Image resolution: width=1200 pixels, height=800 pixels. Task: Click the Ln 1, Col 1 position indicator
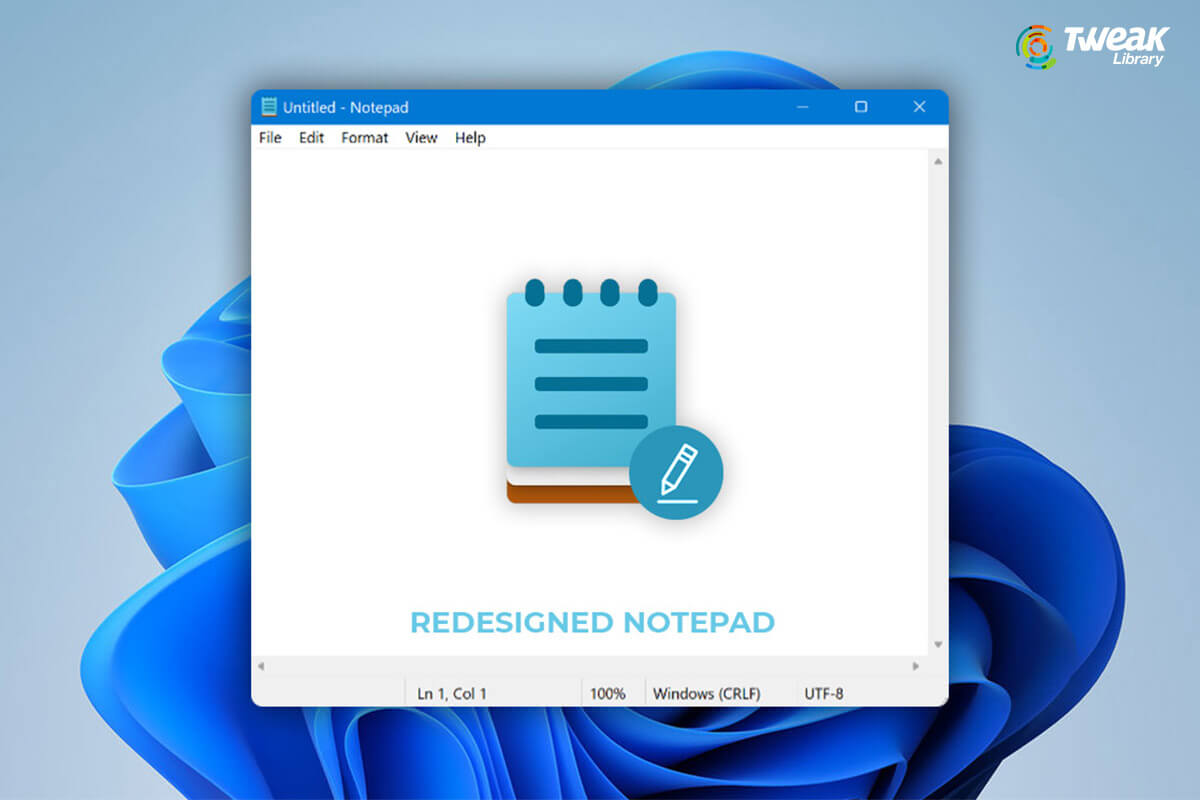tap(450, 691)
